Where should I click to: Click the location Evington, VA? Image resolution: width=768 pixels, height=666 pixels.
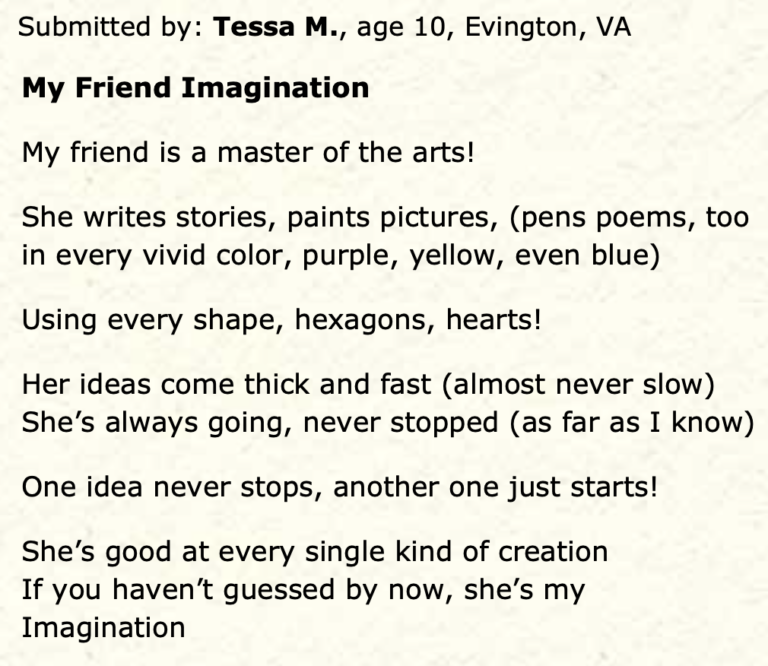click(x=548, y=27)
